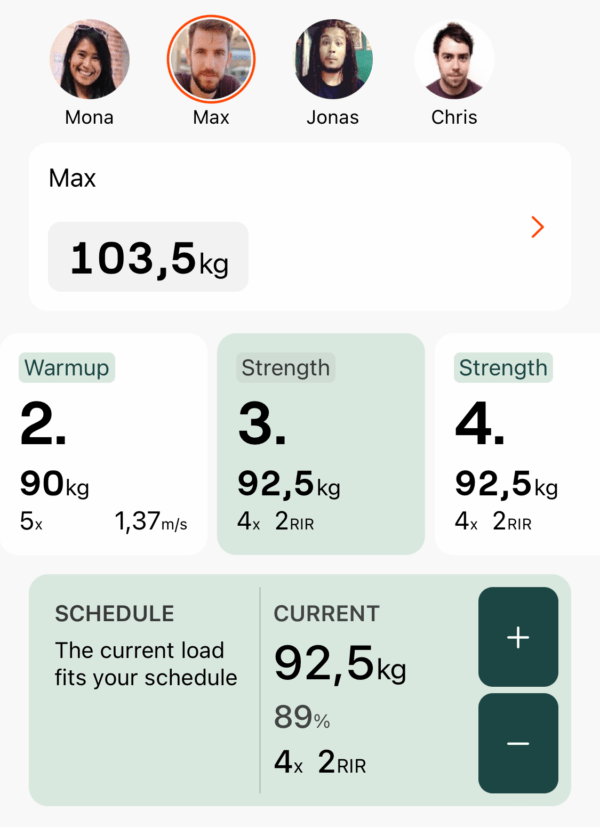Select Chris's profile picture
Image resolution: width=600 pixels, height=827 pixels.
454,58
